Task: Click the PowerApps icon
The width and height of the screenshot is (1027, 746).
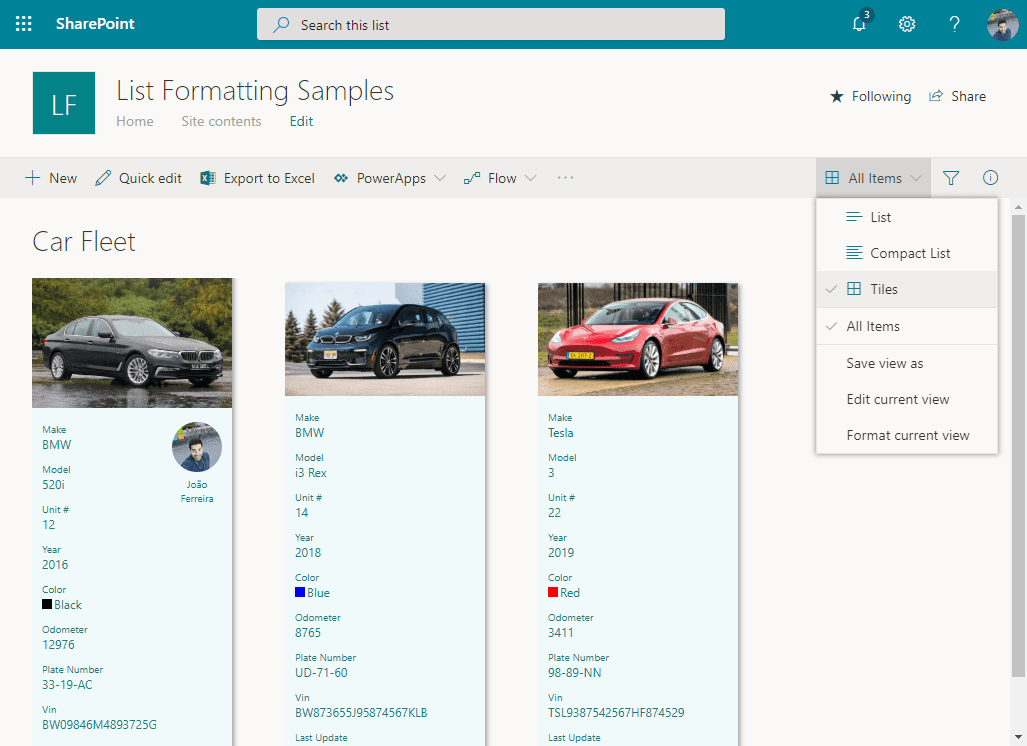Action: point(341,178)
